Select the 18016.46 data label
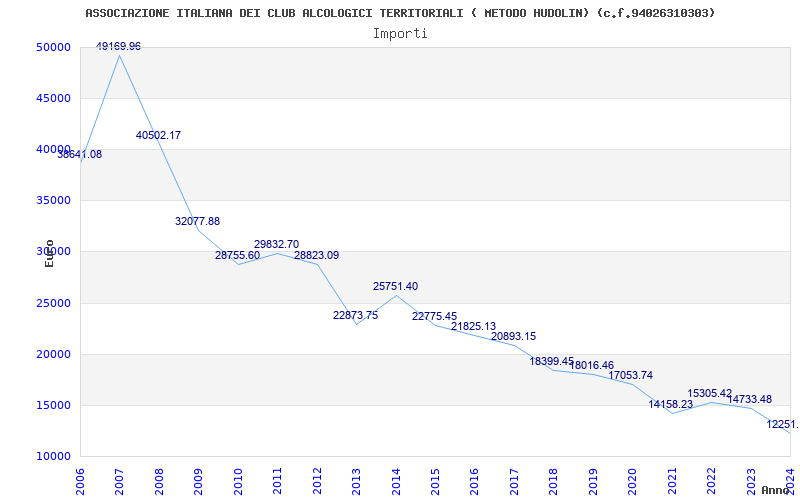 pyautogui.click(x=592, y=366)
